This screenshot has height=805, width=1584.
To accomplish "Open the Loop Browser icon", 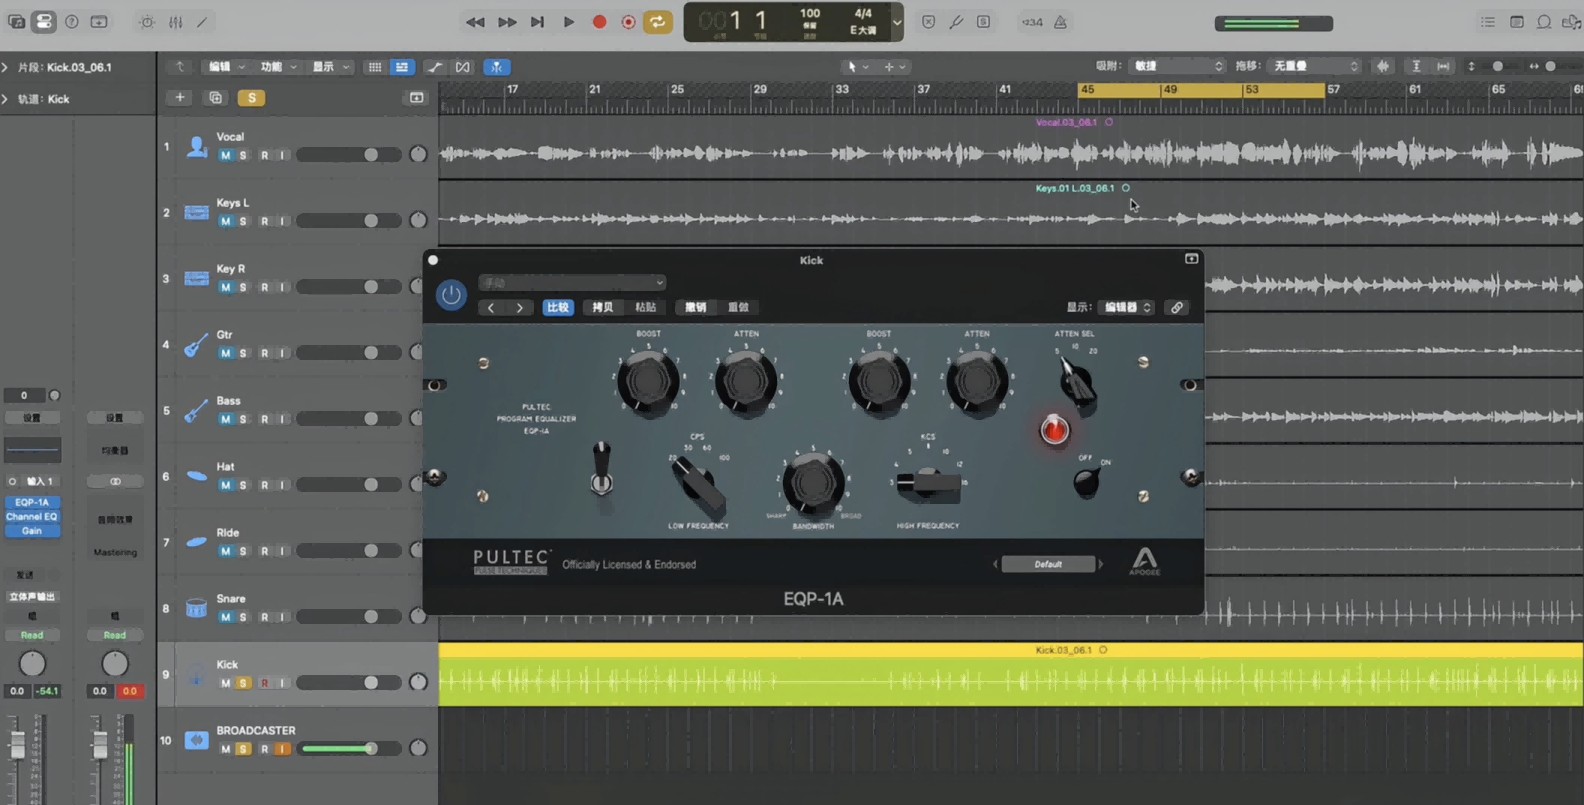I will 1544,22.
